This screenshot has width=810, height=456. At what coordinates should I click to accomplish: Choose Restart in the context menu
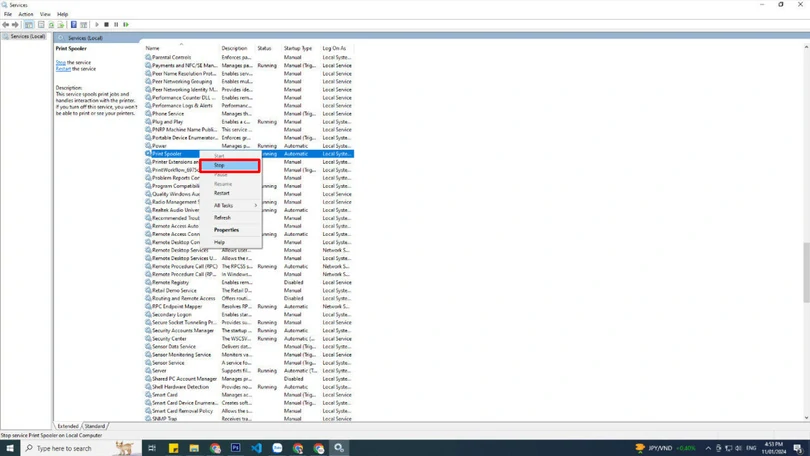(x=222, y=193)
